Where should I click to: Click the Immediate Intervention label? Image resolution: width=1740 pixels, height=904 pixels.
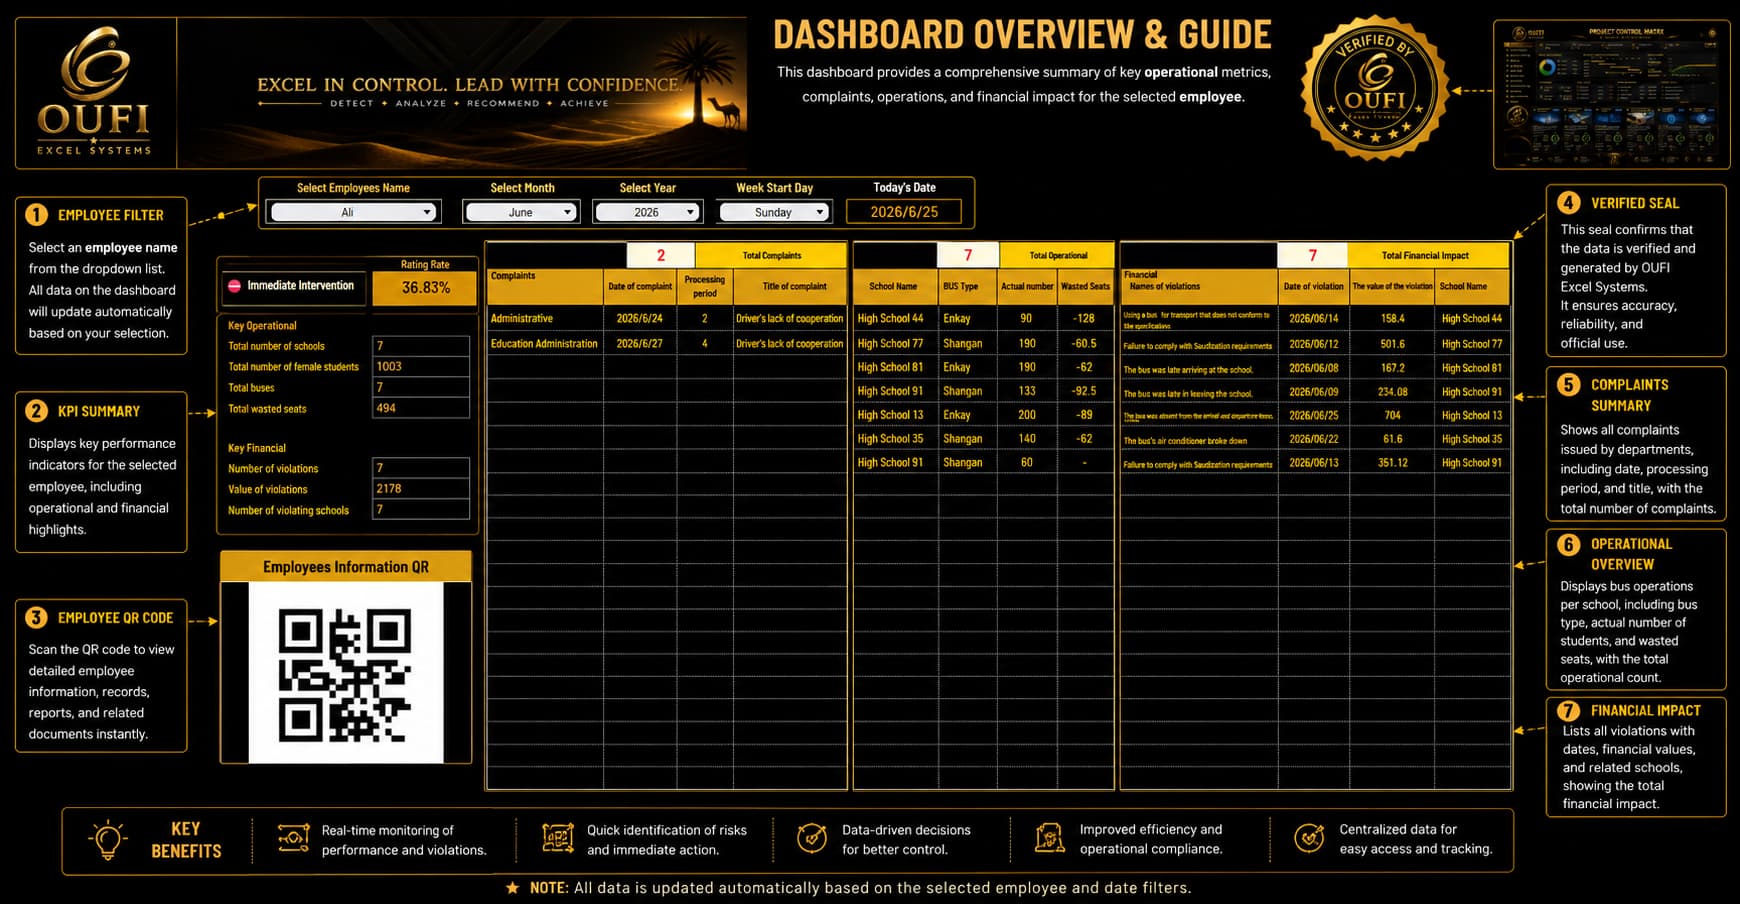click(301, 286)
